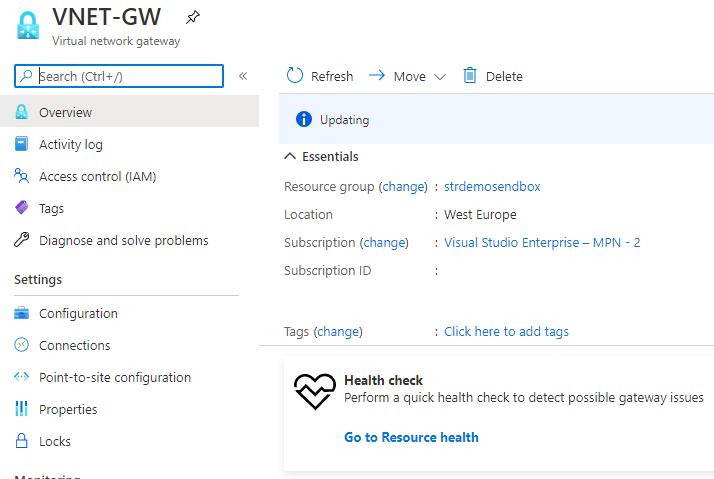Click the Refresh circular arrow icon

coord(295,76)
